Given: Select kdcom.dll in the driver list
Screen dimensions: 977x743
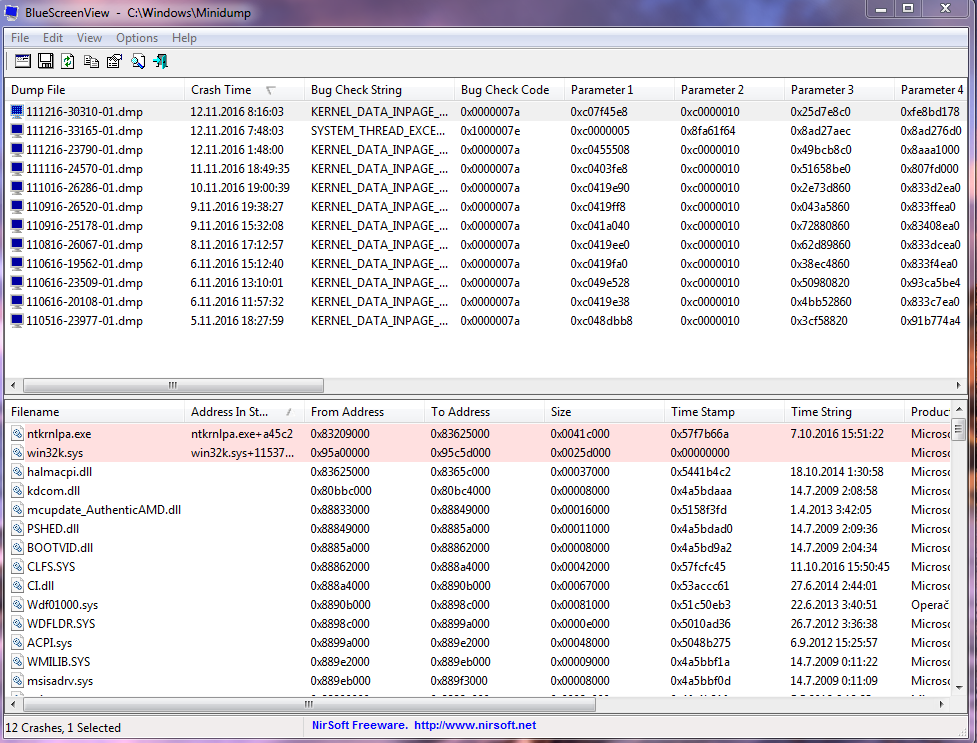Looking at the screenshot, I should click(54, 491).
